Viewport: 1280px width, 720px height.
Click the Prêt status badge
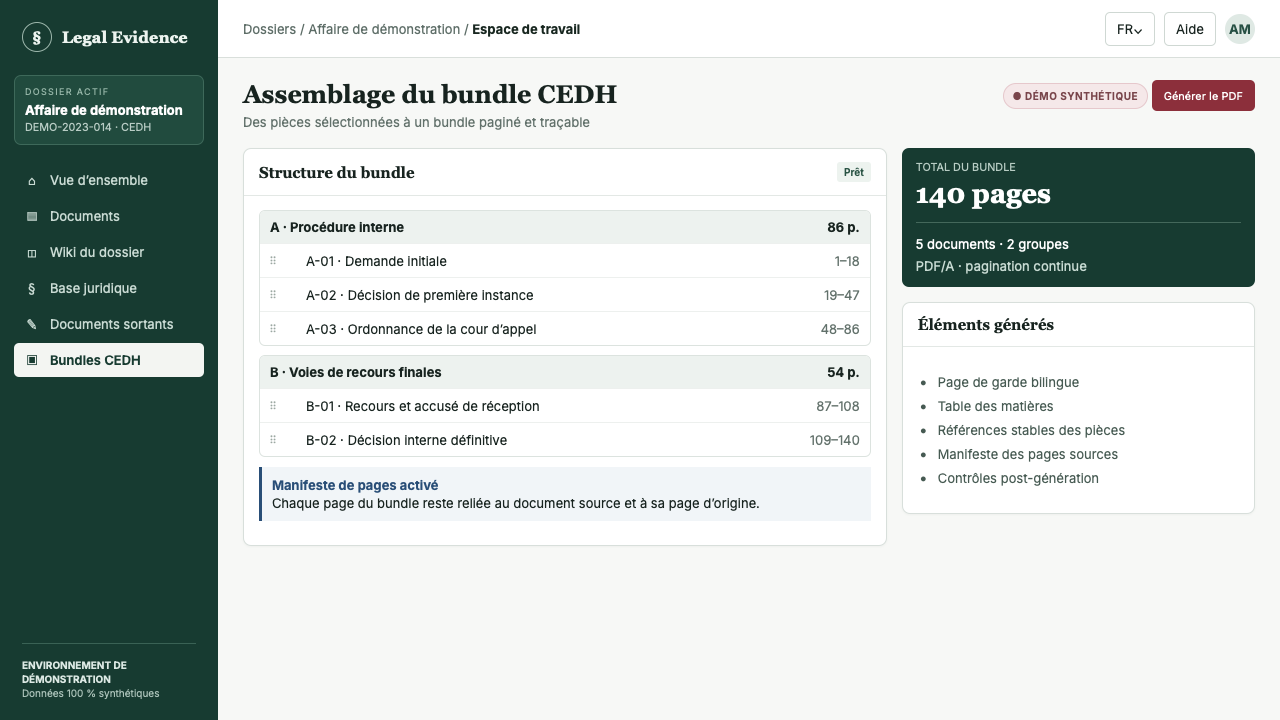[x=854, y=172]
